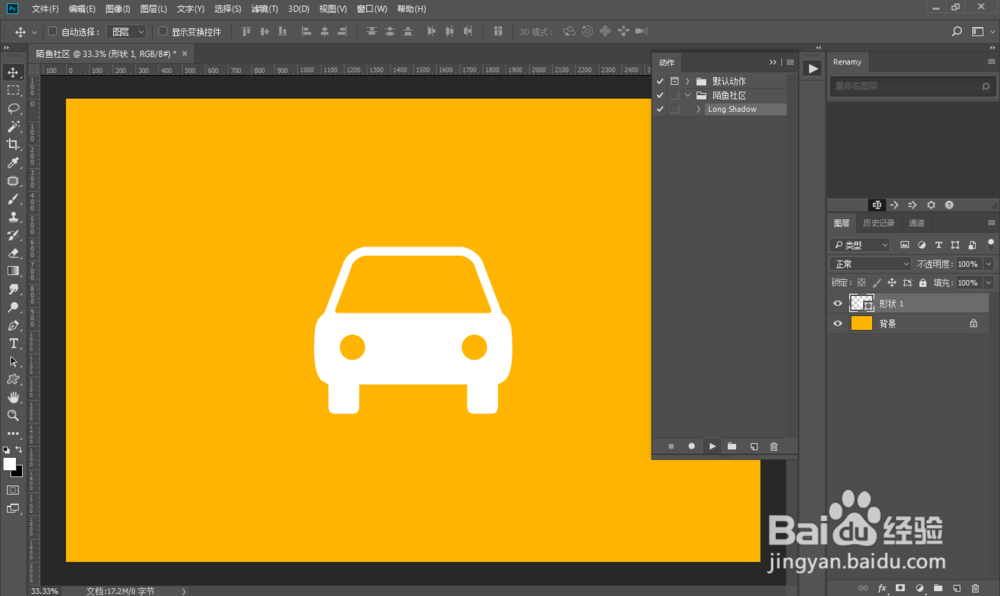Screen dimensions: 1000x596
Task: Expand the Long Shadow action steps
Action: click(698, 109)
